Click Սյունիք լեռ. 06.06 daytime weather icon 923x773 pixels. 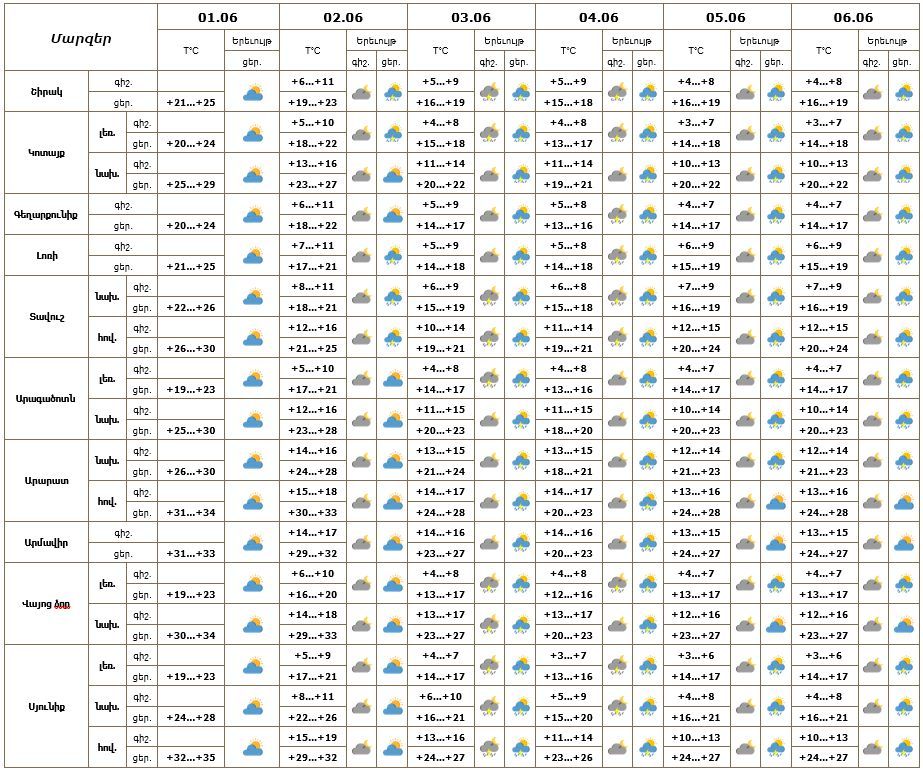point(904,666)
